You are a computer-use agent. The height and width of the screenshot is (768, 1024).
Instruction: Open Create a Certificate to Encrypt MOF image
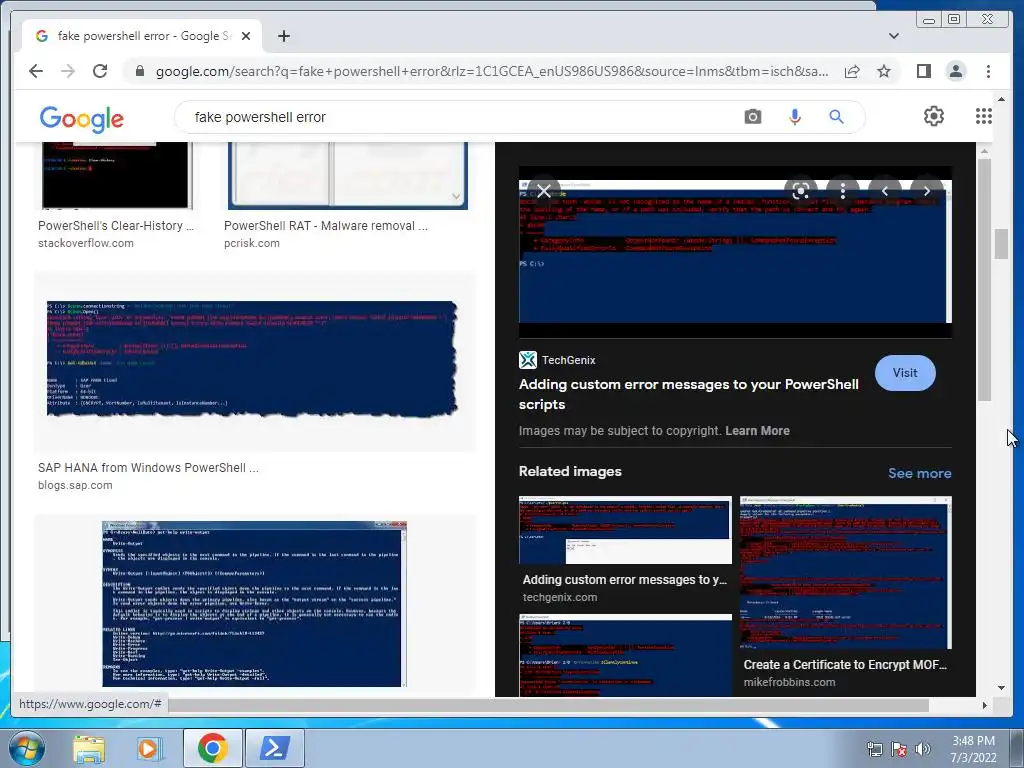point(846,573)
